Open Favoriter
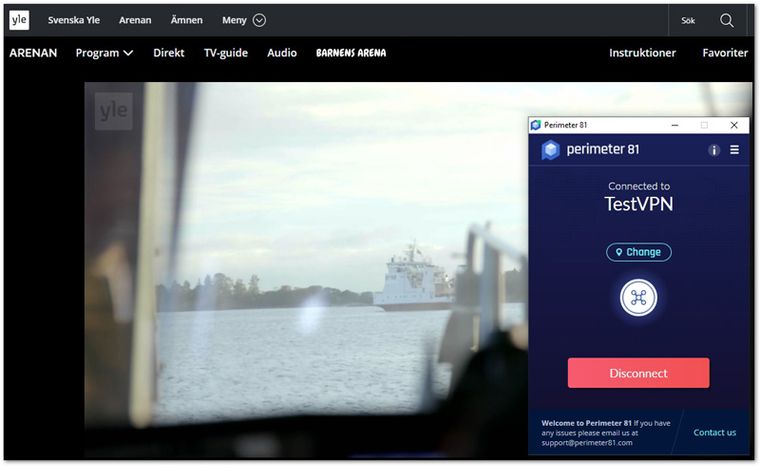 coord(725,53)
